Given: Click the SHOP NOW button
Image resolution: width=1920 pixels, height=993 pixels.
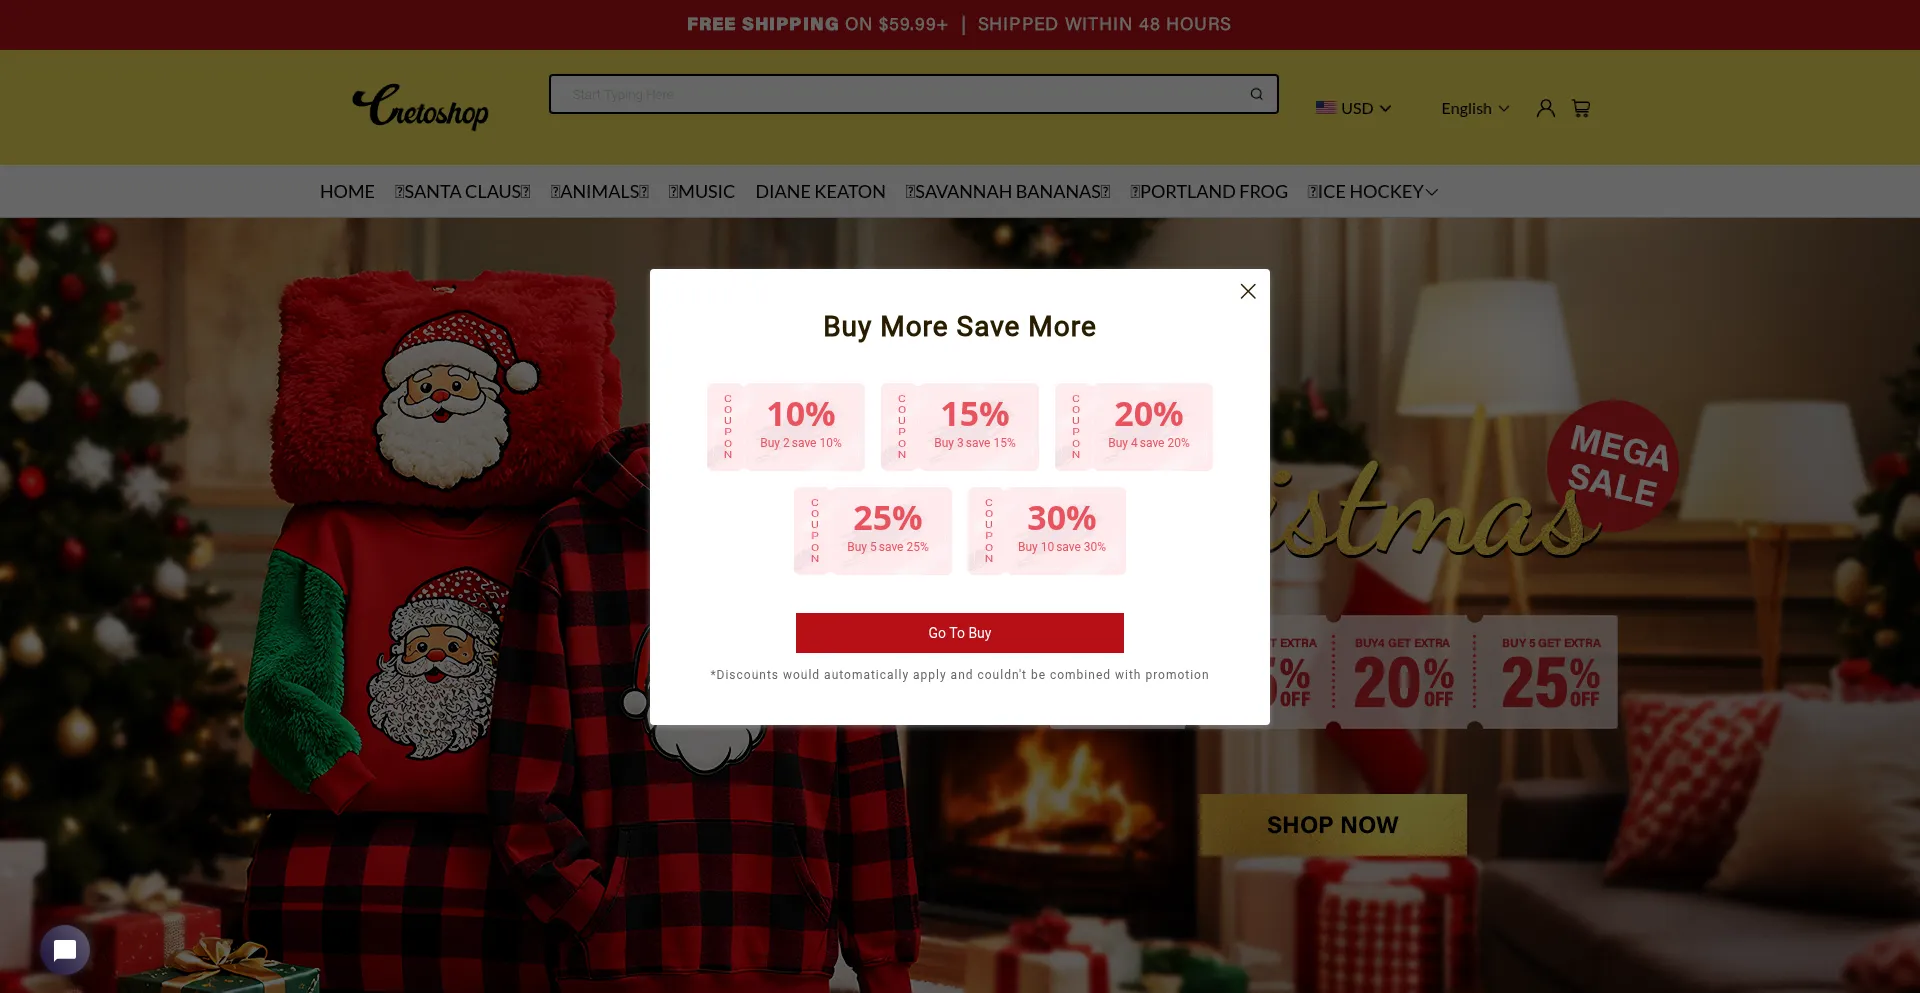Looking at the screenshot, I should (x=1333, y=825).
